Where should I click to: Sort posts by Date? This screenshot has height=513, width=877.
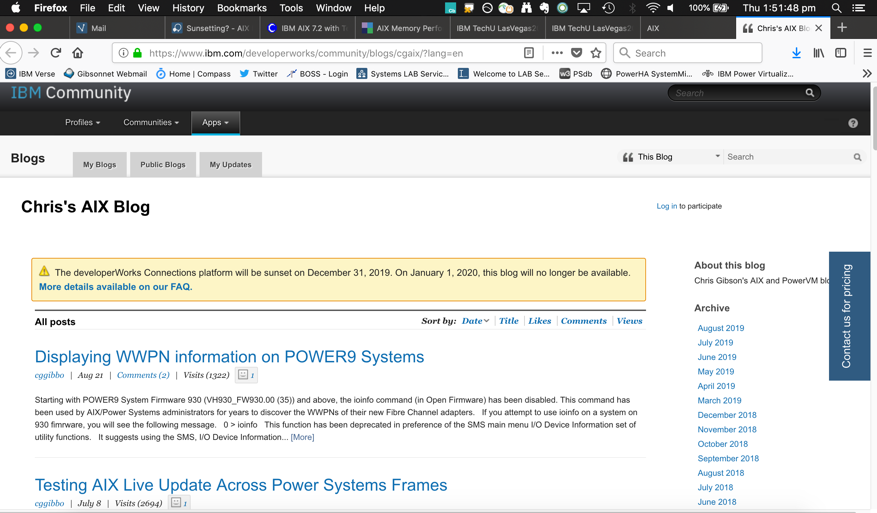coord(475,321)
